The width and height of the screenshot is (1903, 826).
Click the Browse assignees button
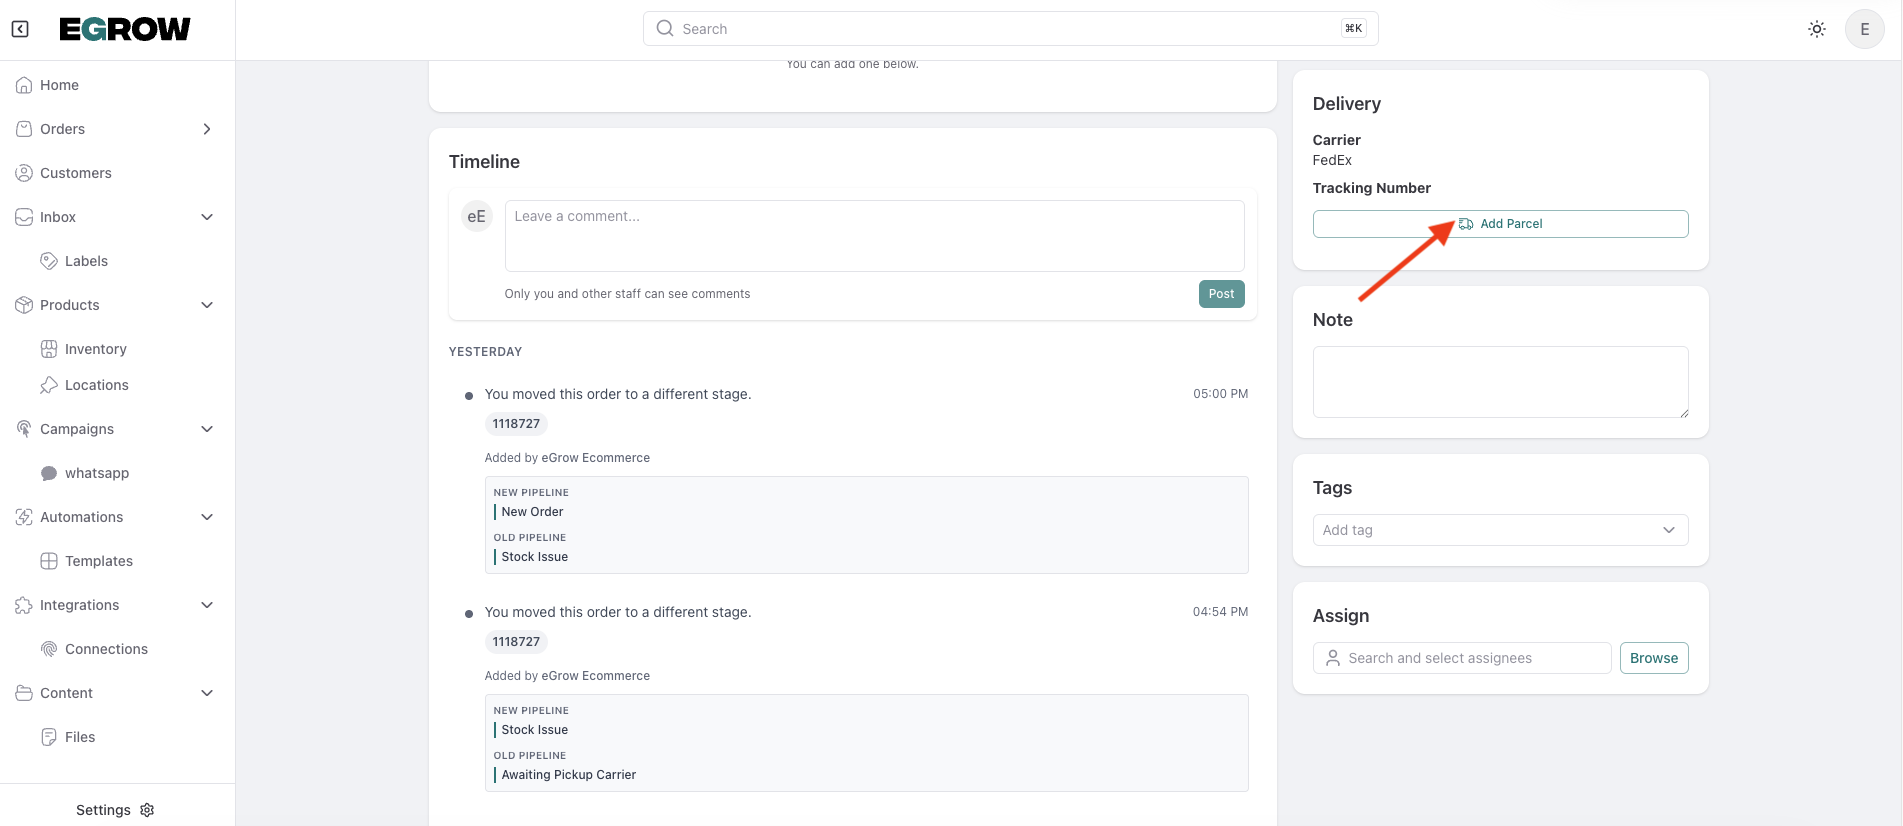tap(1653, 658)
